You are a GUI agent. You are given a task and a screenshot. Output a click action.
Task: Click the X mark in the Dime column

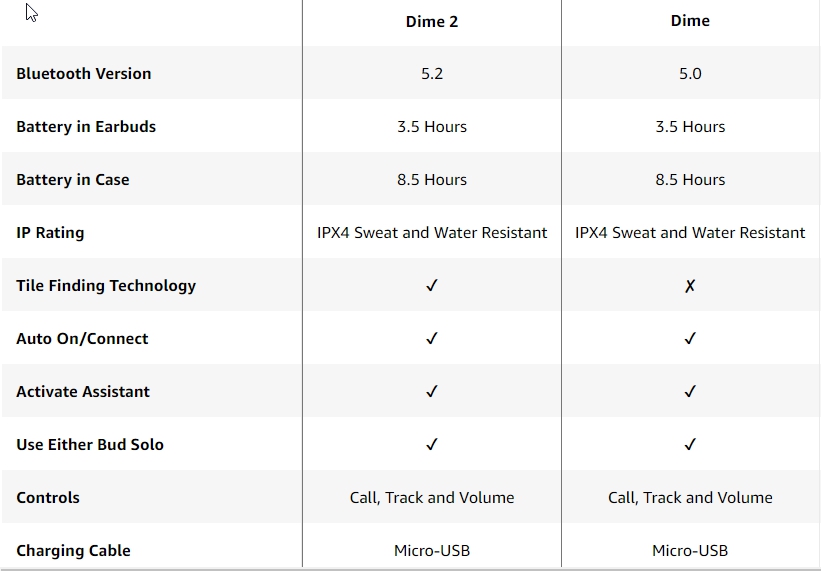click(690, 286)
